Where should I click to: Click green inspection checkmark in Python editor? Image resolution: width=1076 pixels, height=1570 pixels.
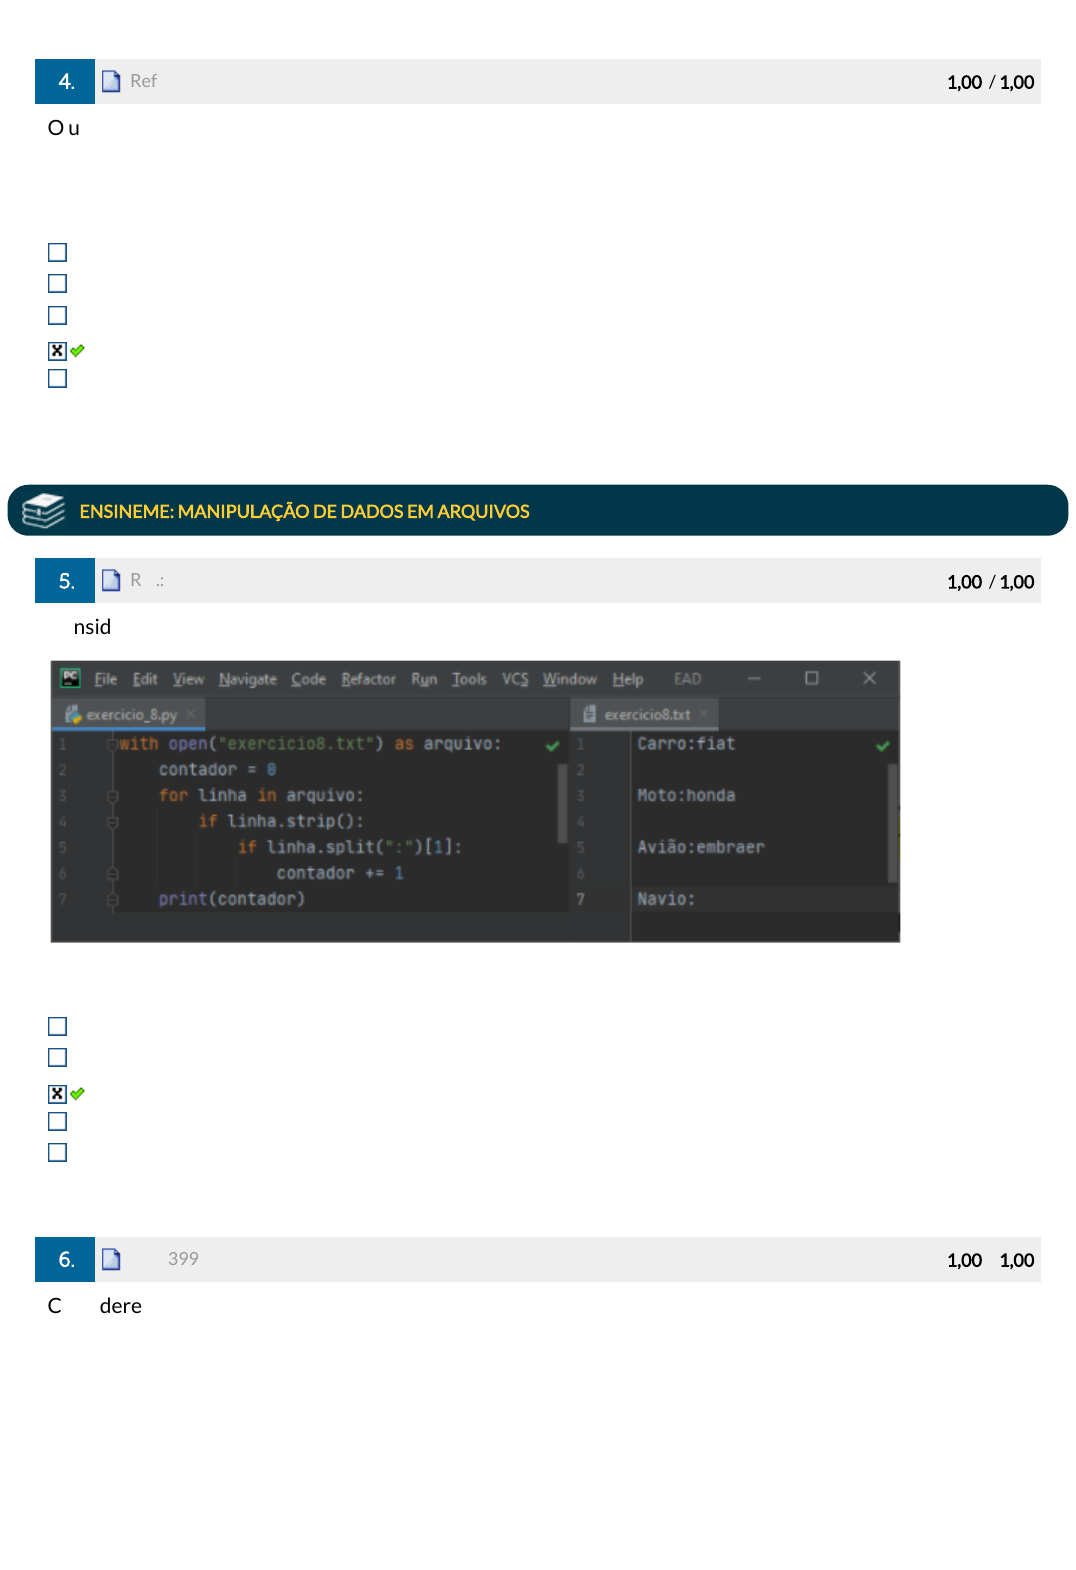[x=552, y=746]
